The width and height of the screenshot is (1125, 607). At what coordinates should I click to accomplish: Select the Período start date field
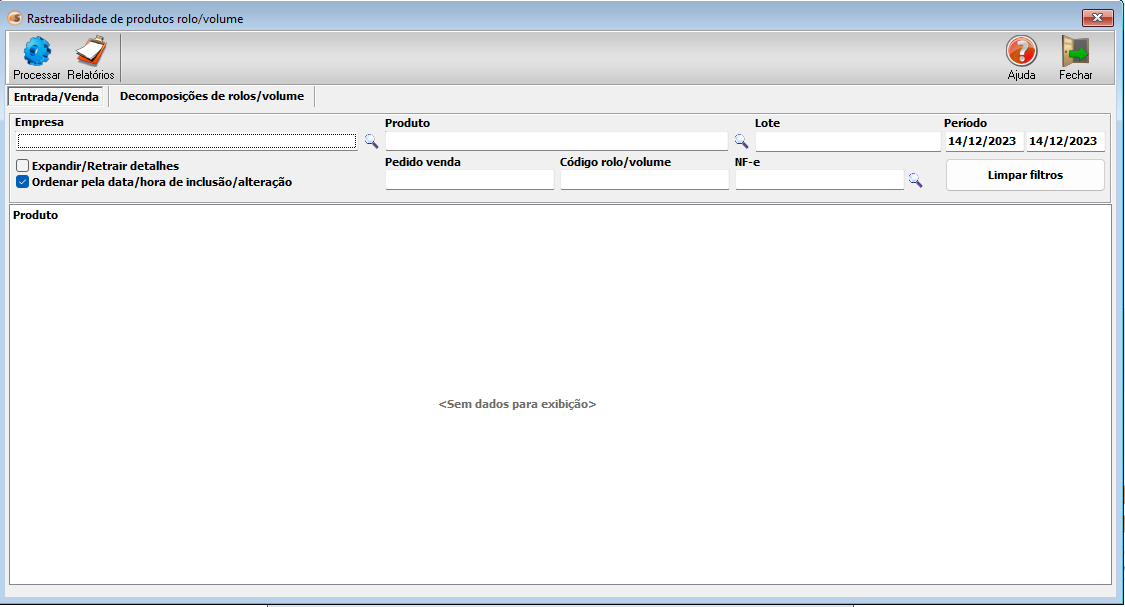983,141
